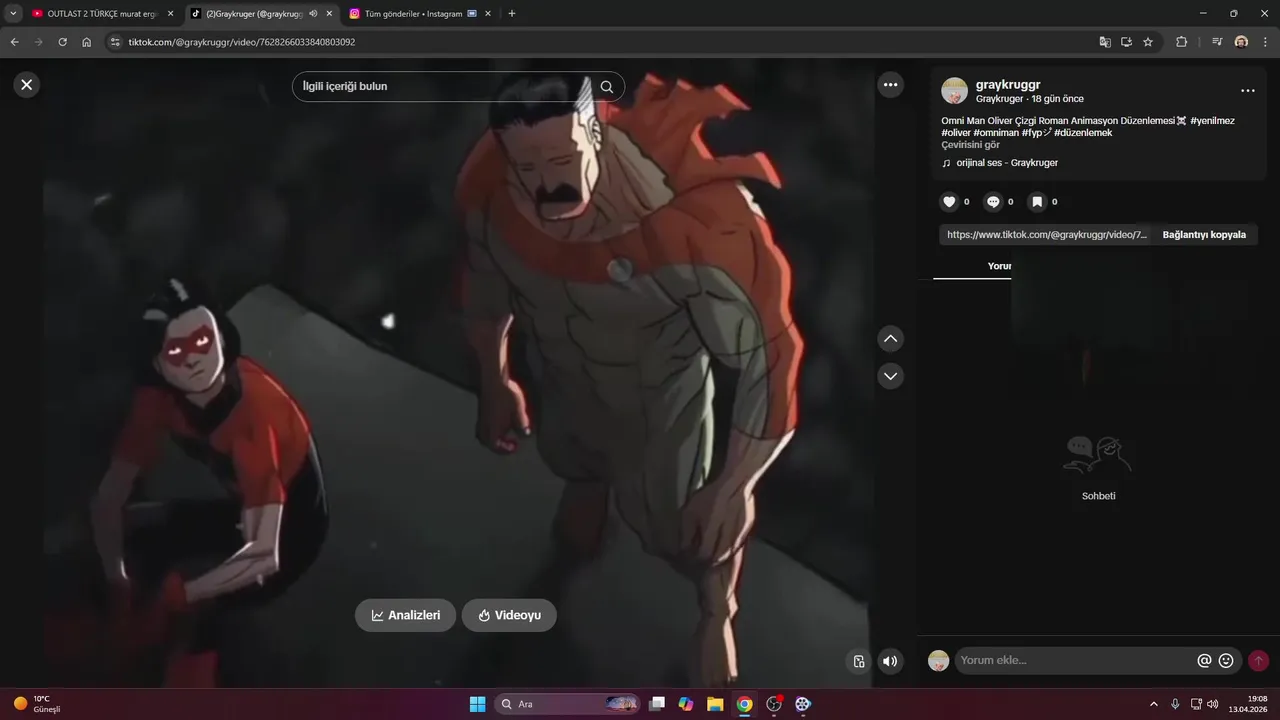The image size is (1280, 720).
Task: Mute the TikTok tab's audio indicator
Action: [x=313, y=14]
